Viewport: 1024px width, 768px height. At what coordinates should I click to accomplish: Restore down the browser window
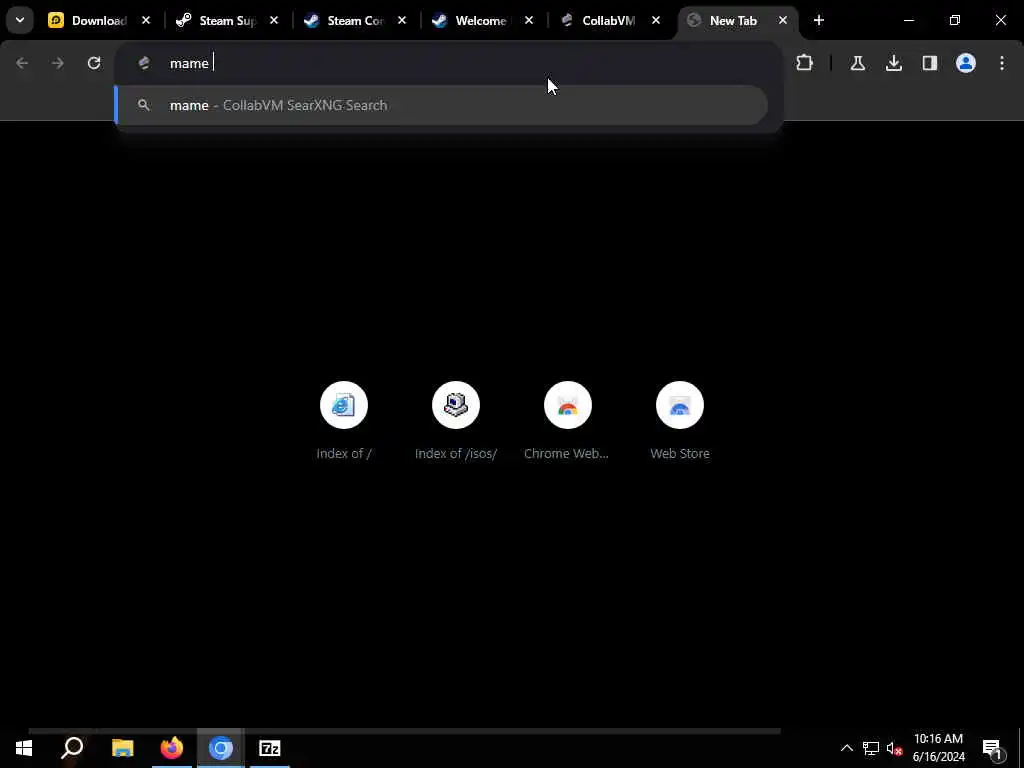(x=955, y=20)
